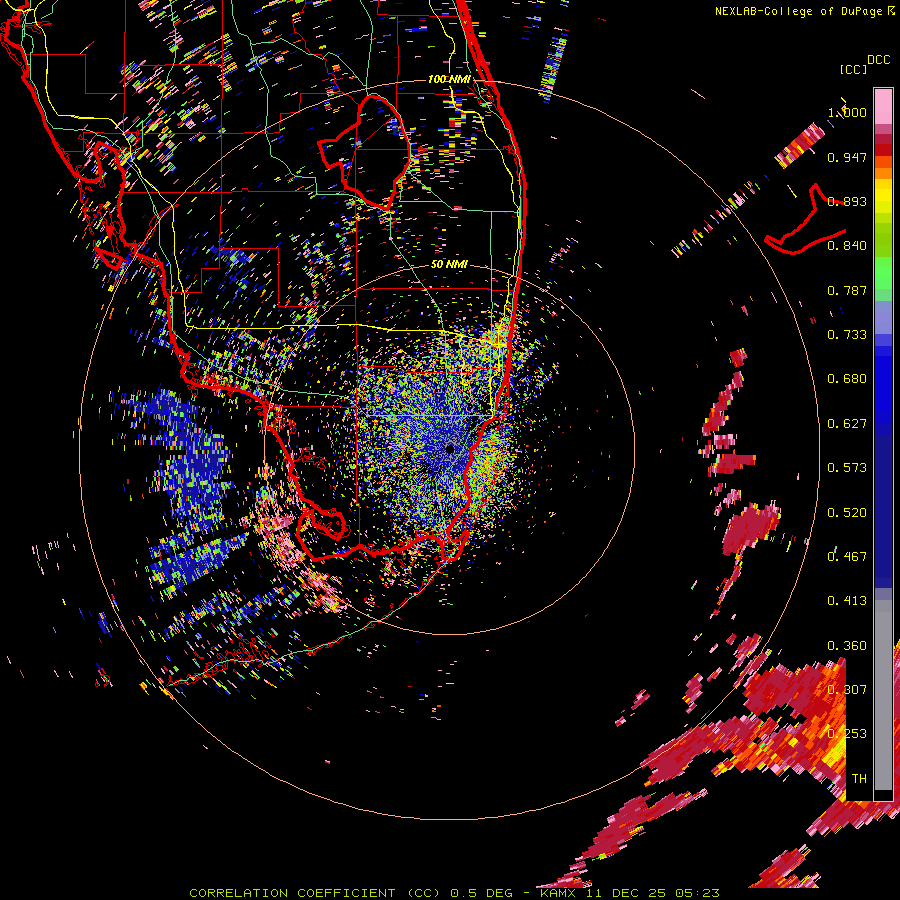This screenshot has height=900, width=900.
Task: Click the [CC] units label
Action: coord(854,69)
